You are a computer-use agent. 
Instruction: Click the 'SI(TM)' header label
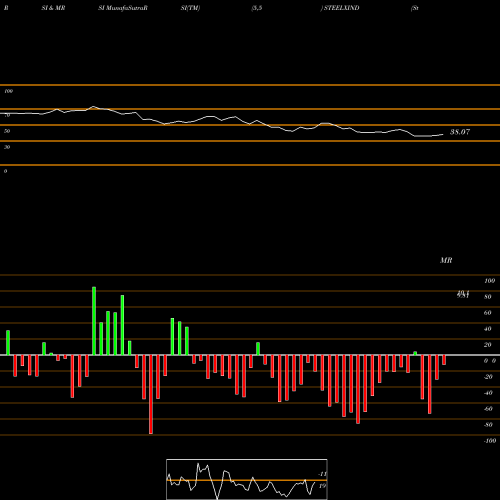click(x=190, y=8)
